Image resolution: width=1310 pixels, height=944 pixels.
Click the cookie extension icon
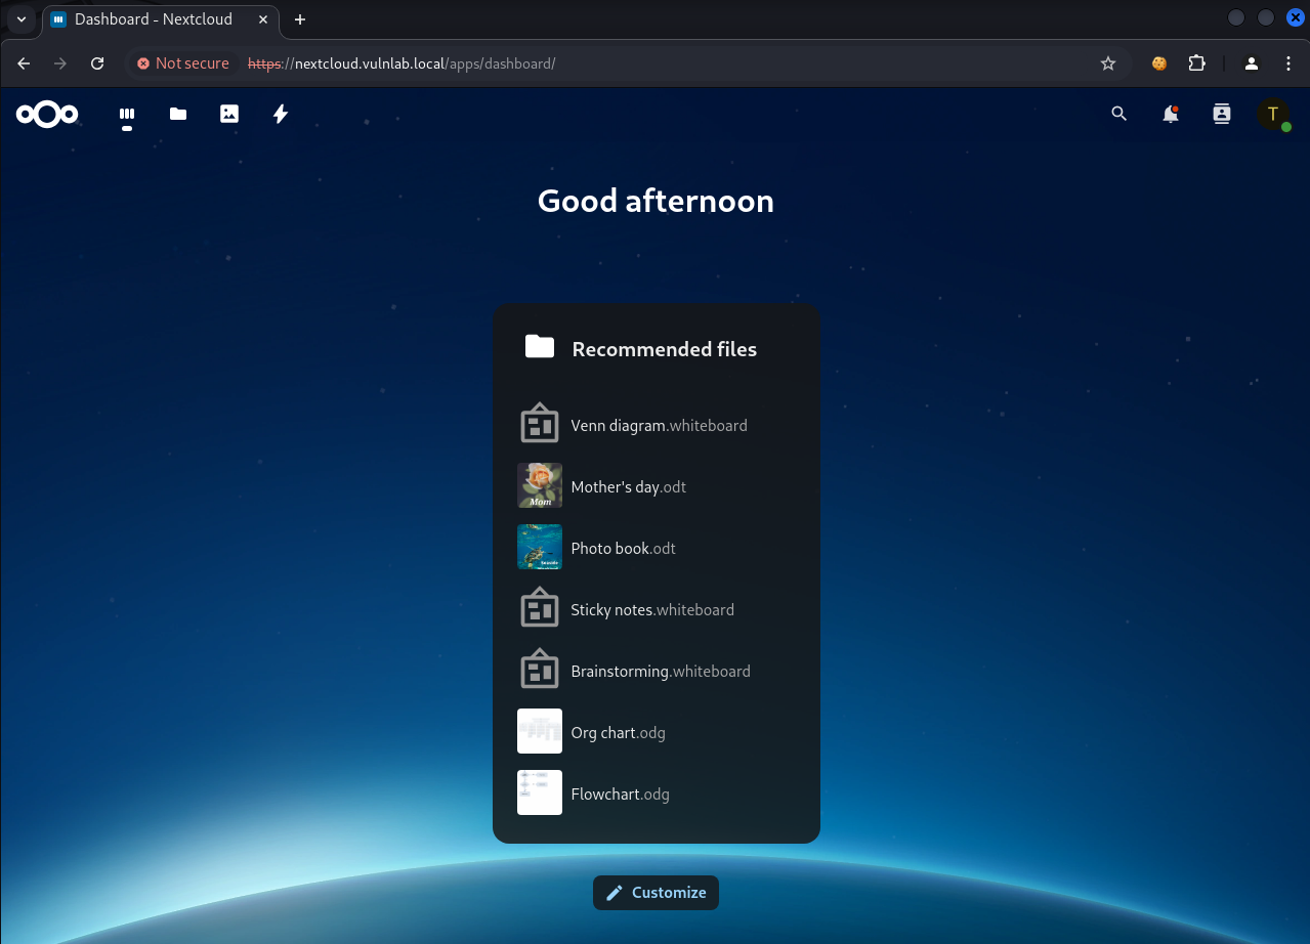[1159, 63]
